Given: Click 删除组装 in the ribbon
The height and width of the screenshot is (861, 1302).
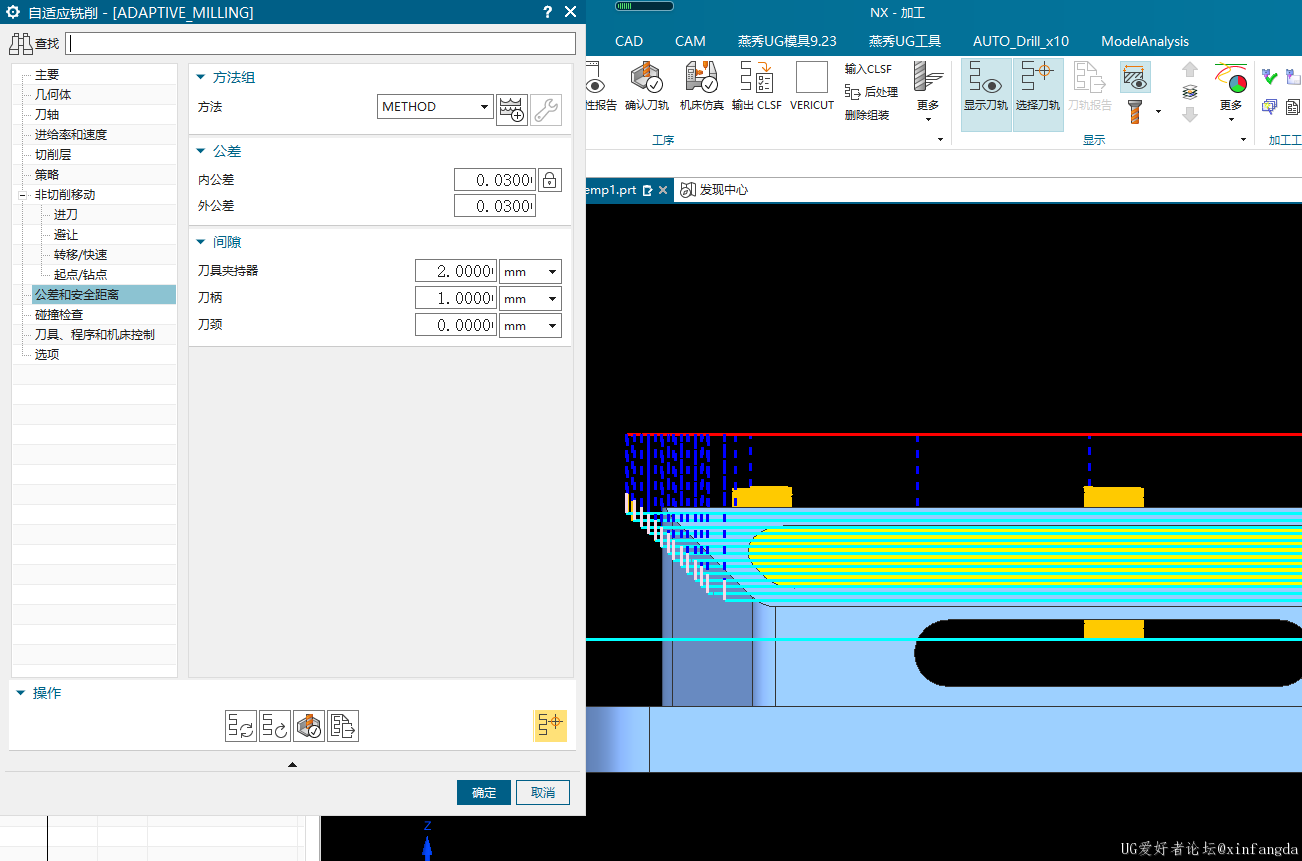Looking at the screenshot, I should click(867, 115).
